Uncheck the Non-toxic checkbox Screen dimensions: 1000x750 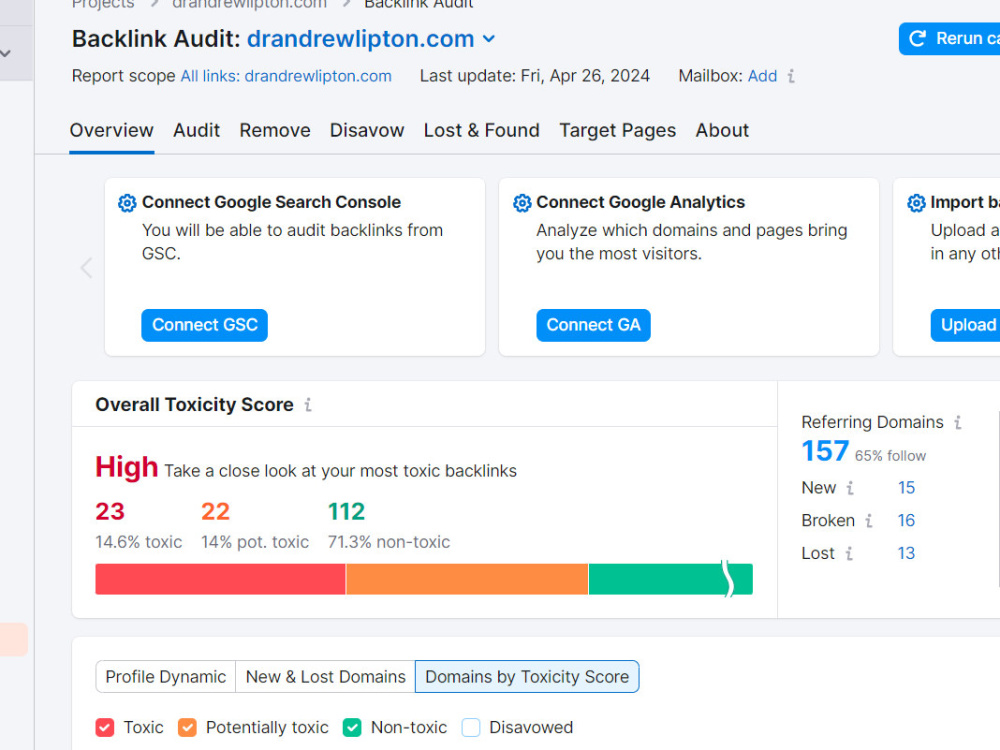[x=352, y=727]
